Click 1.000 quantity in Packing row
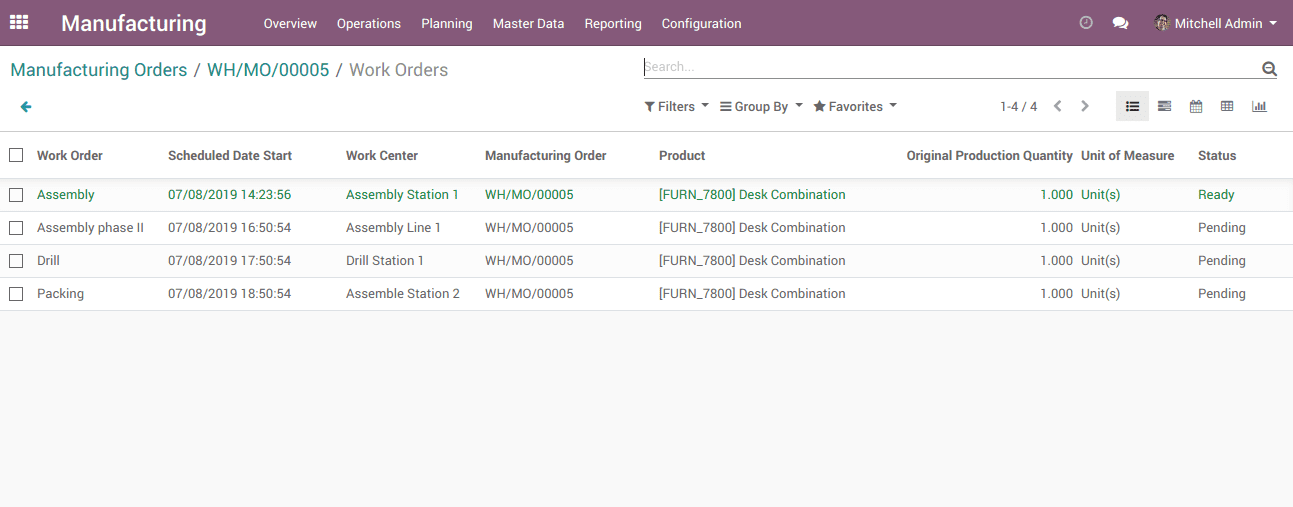1293x507 pixels. (1056, 294)
